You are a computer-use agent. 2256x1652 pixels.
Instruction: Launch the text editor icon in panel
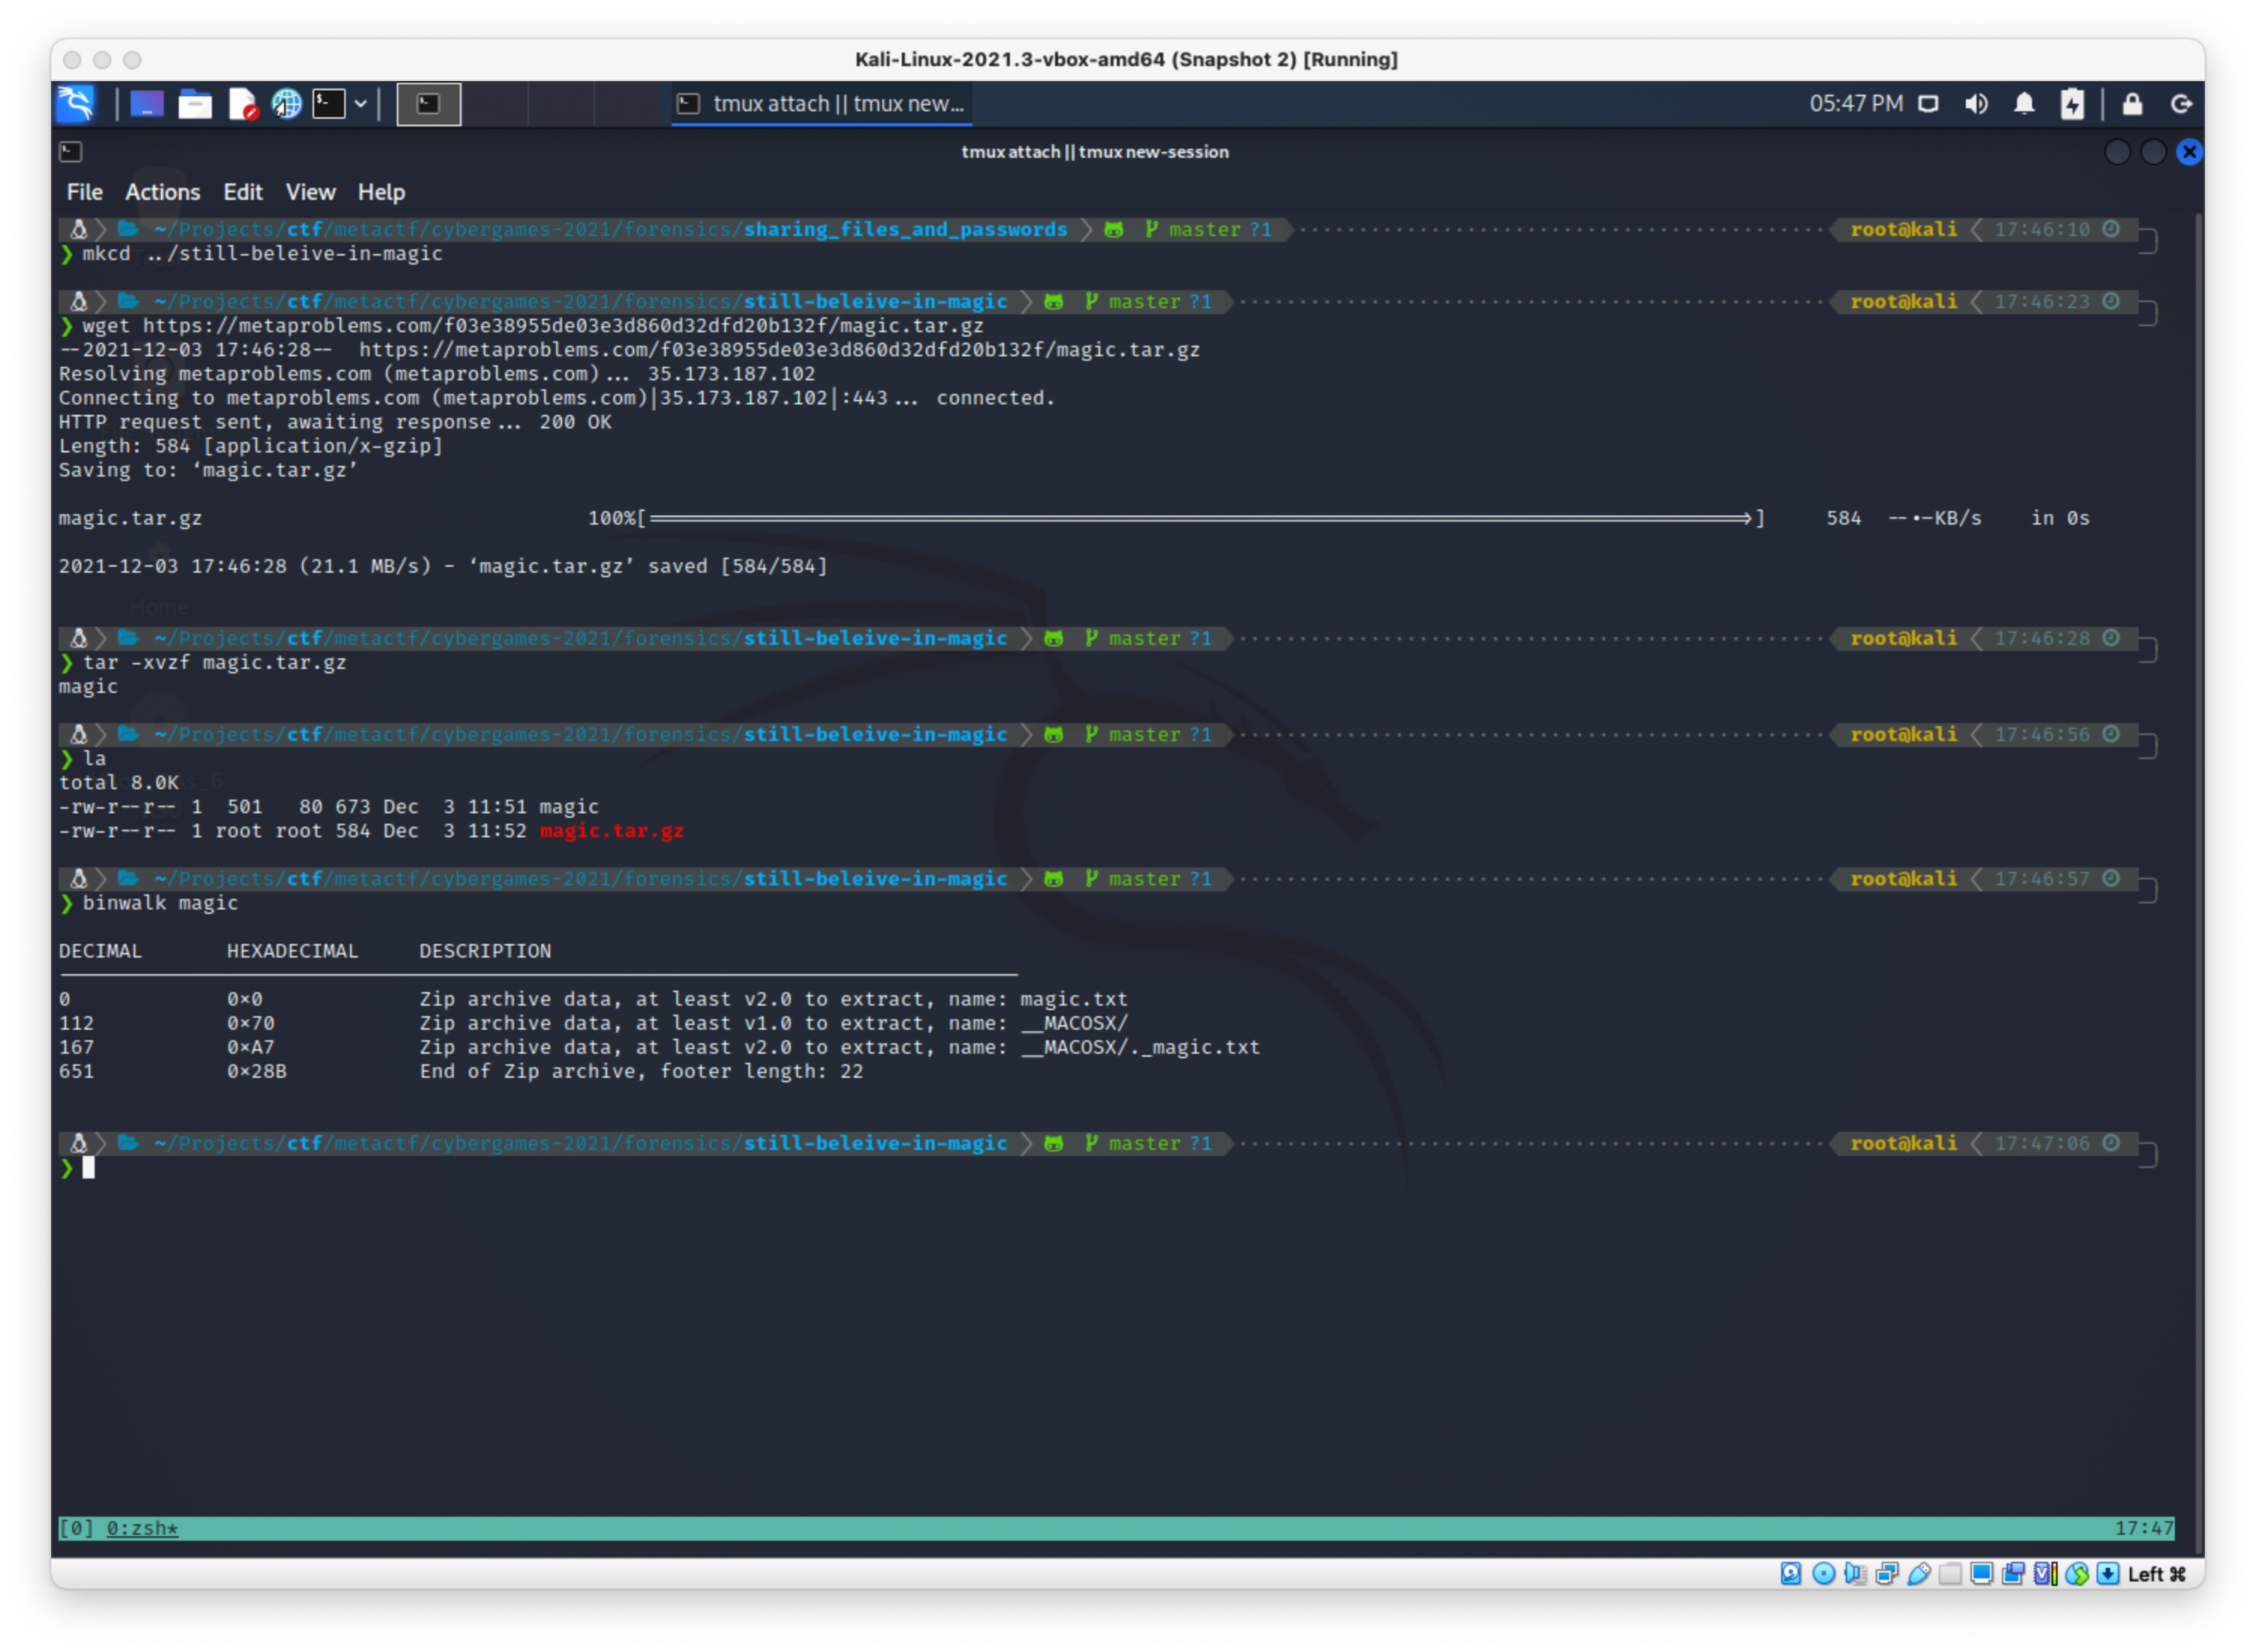click(x=242, y=104)
